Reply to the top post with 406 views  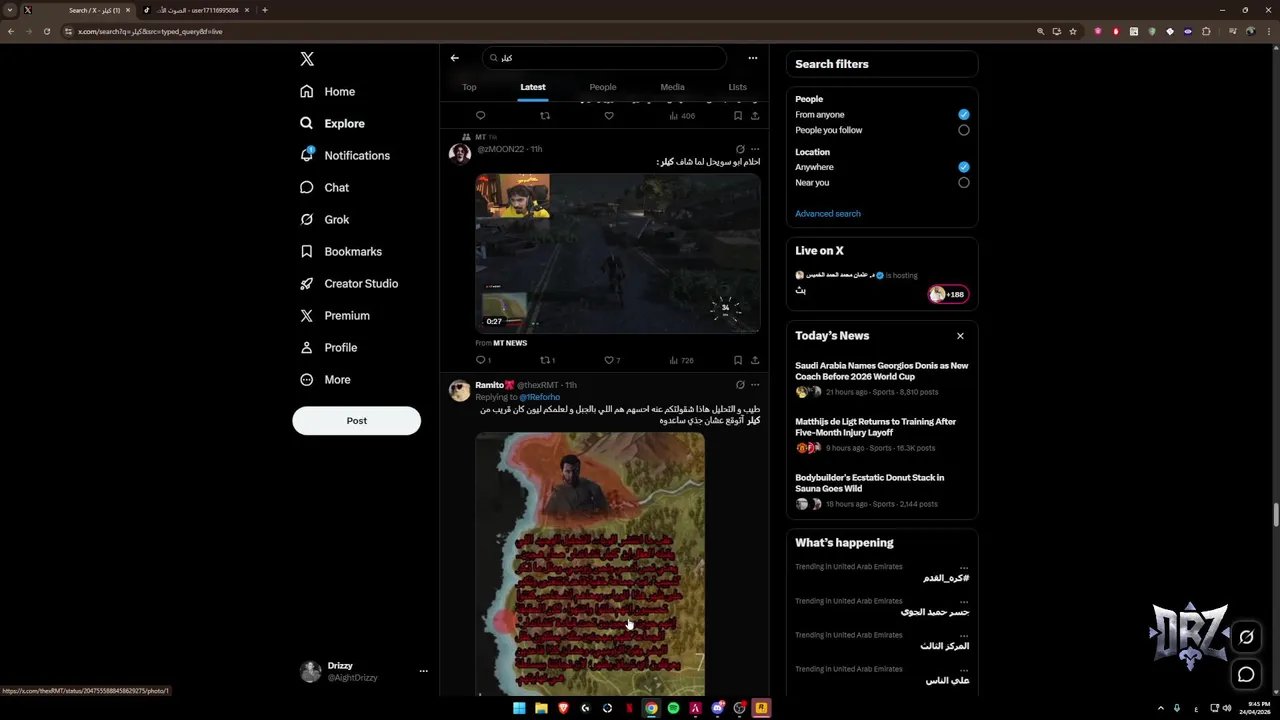click(481, 116)
